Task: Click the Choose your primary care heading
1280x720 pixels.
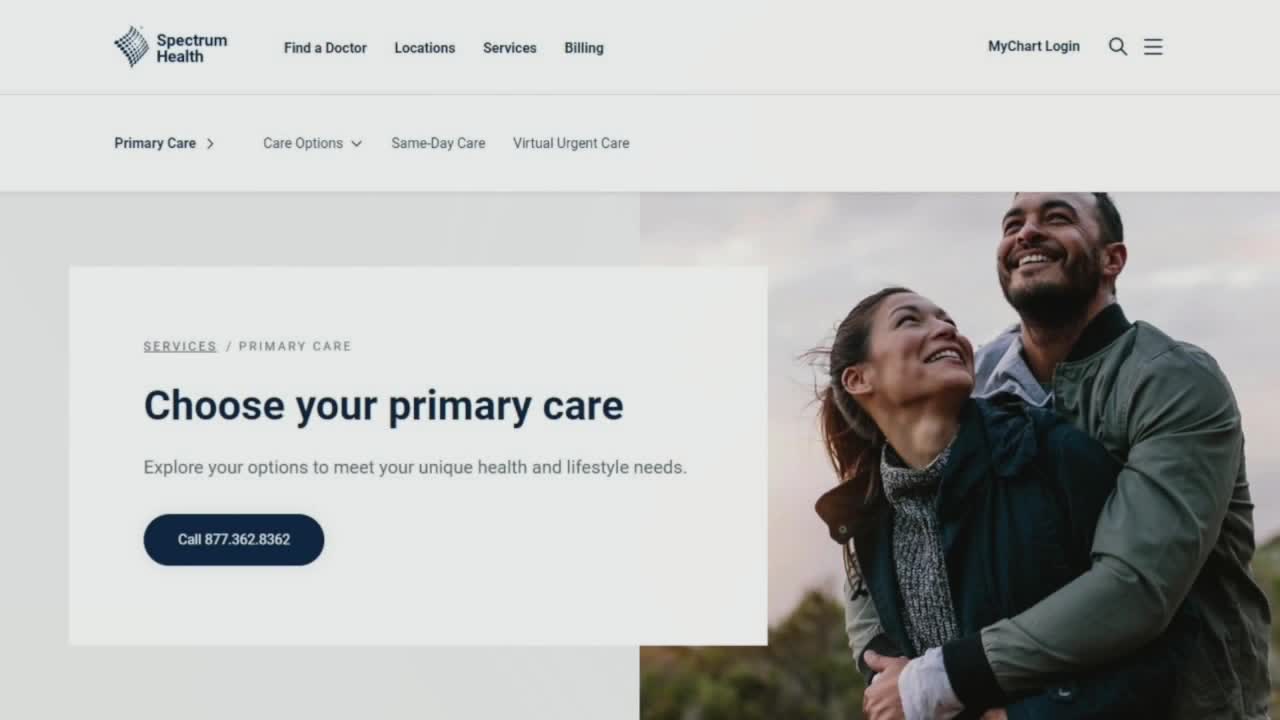Action: click(383, 406)
